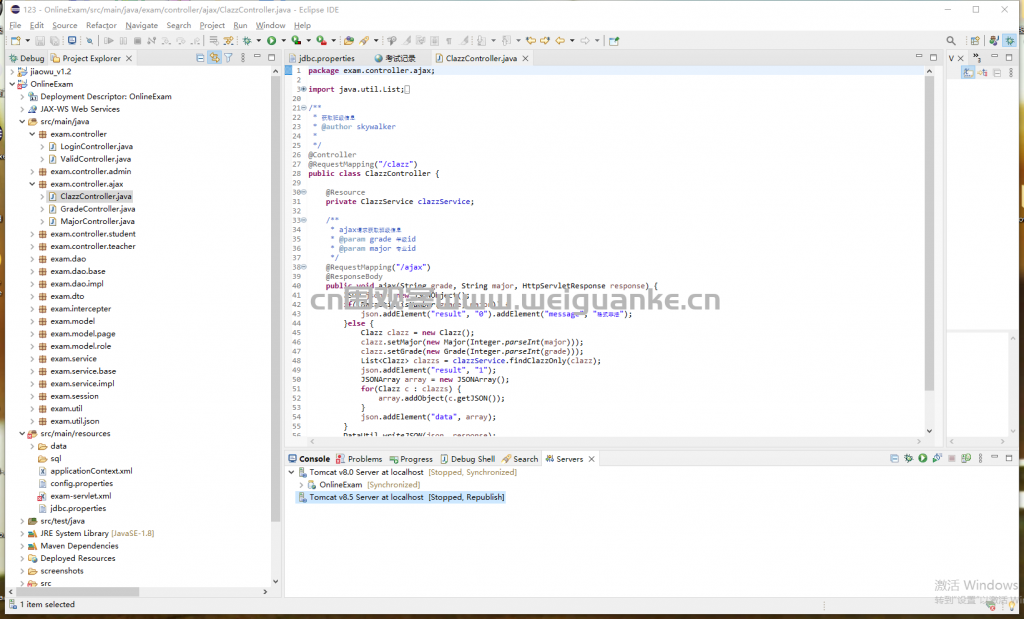This screenshot has height=619, width=1024.
Task: Collapse the exam.controller.ajax package
Action: click(x=31, y=184)
